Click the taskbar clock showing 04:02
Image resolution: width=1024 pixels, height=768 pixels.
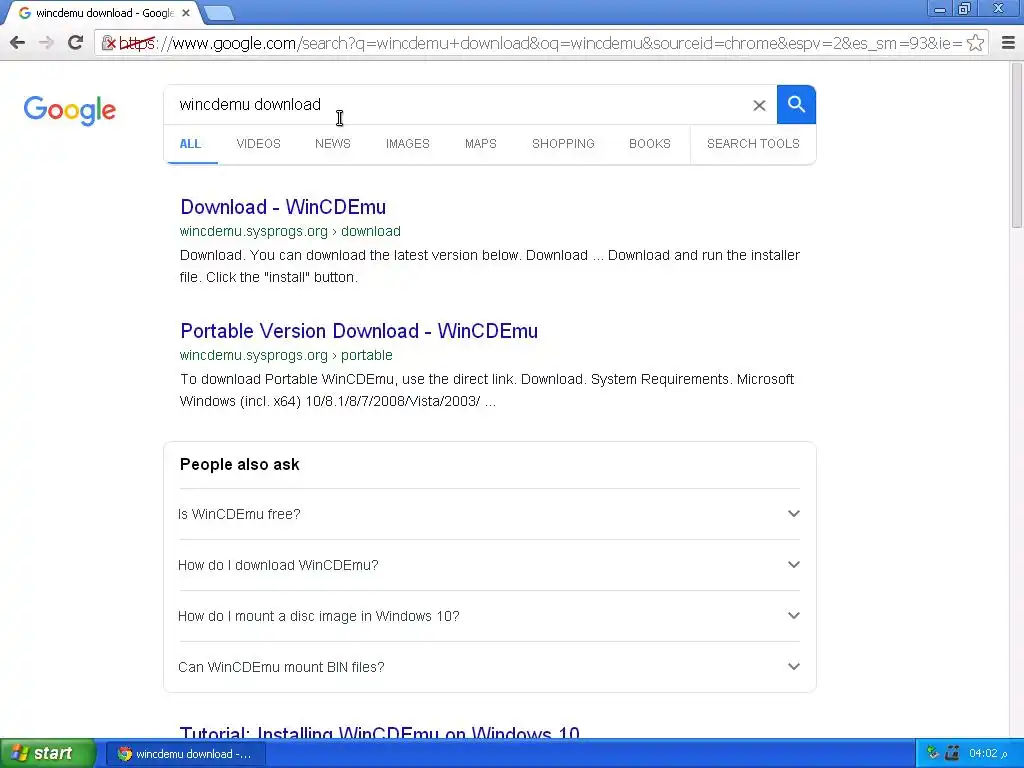[x=988, y=753]
